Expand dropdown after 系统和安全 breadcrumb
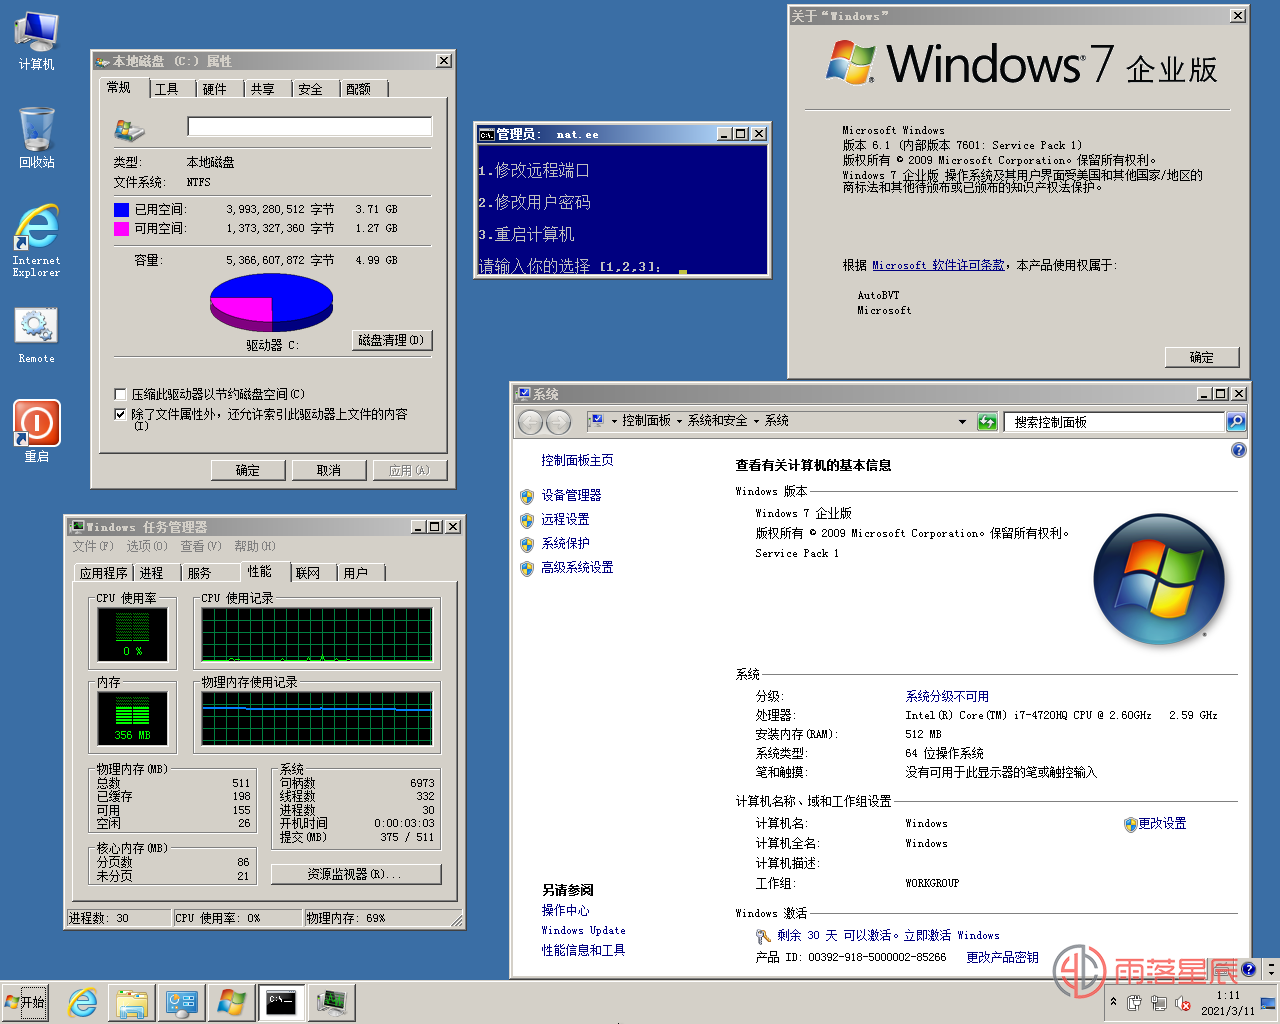Viewport: 1280px width, 1024px height. pyautogui.click(x=756, y=421)
